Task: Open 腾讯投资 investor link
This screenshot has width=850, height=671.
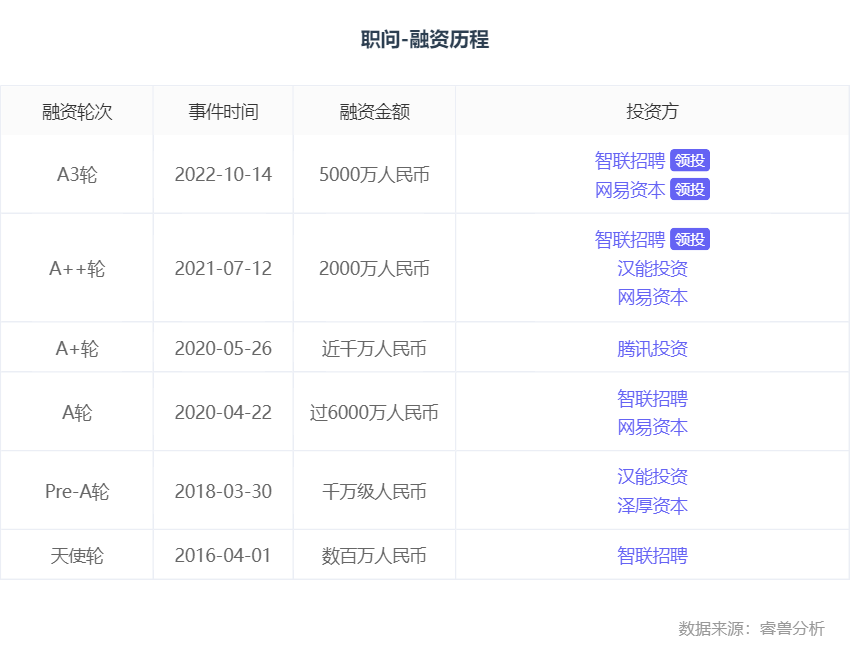Action: (652, 349)
